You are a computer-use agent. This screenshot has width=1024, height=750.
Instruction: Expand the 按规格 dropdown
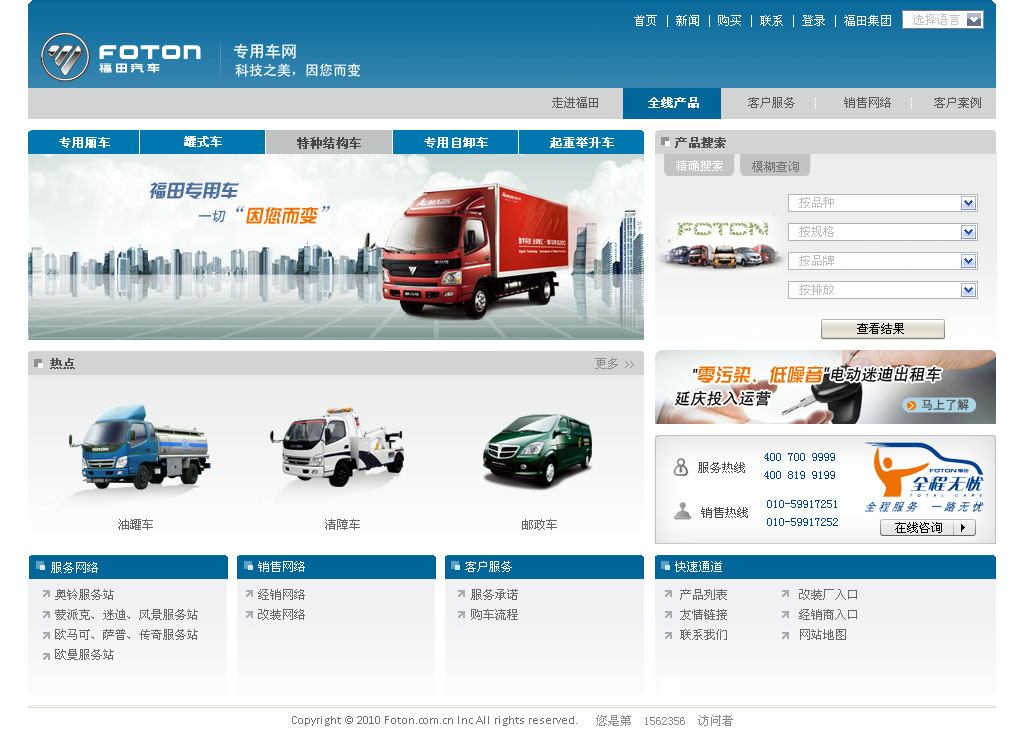[x=882, y=232]
